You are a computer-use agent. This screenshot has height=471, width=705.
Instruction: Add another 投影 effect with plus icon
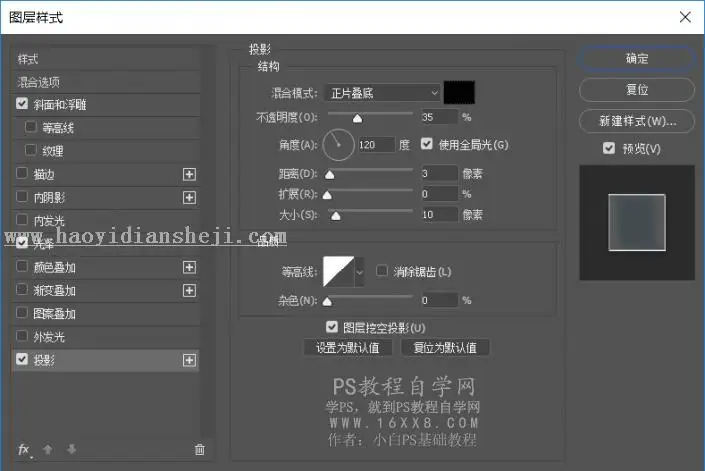point(189,360)
